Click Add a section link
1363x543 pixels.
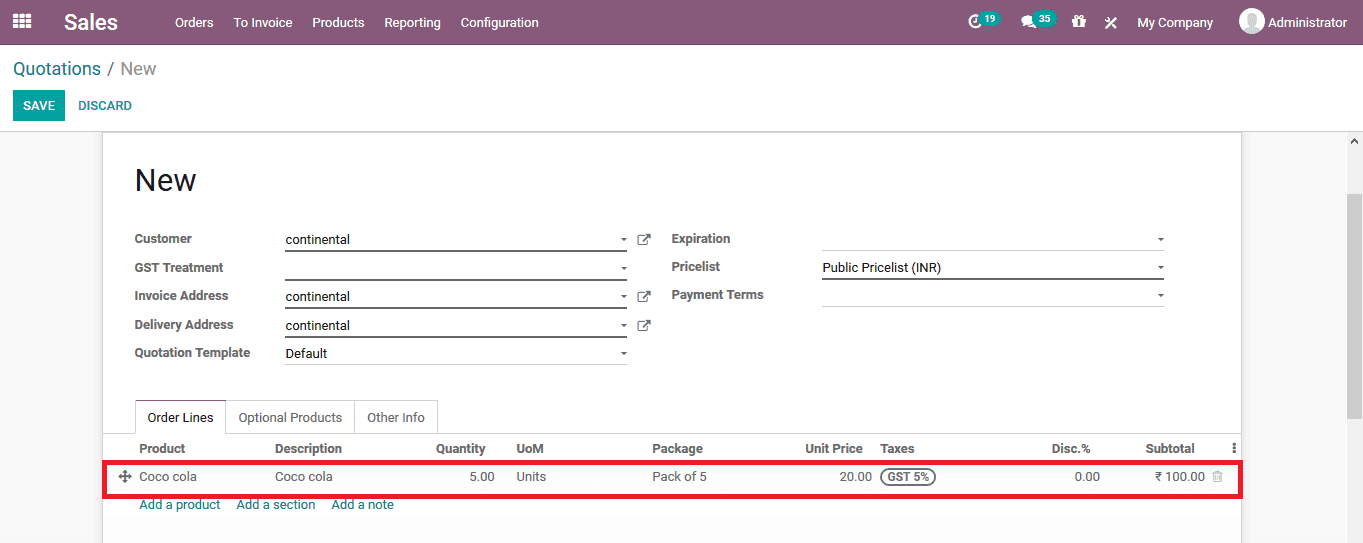pyautogui.click(x=276, y=505)
